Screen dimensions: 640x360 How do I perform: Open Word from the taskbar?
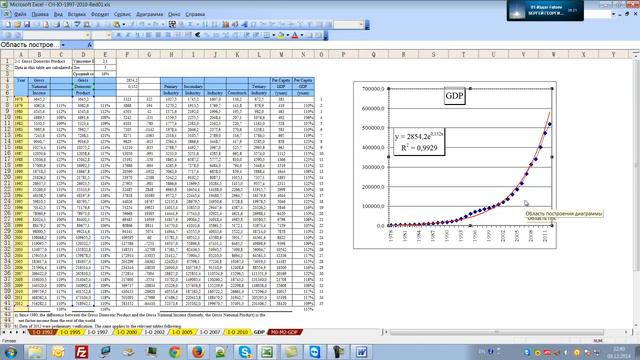pyautogui.click(x=361, y=352)
